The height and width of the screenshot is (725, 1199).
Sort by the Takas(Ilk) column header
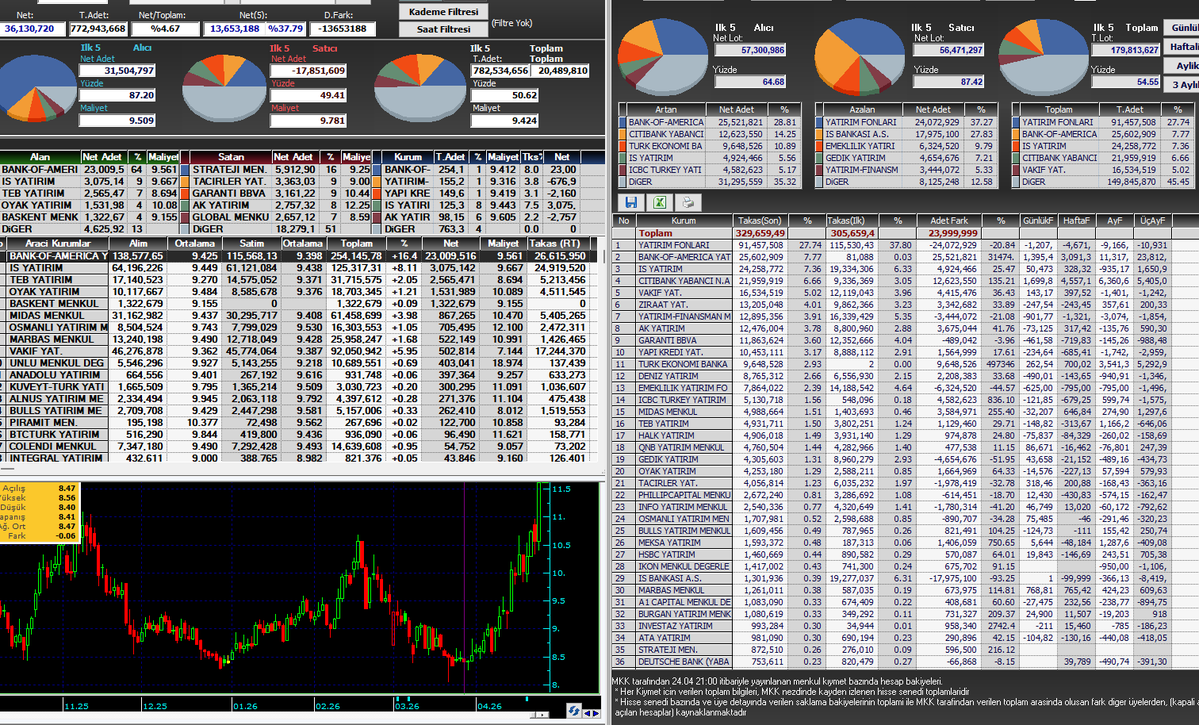pyautogui.click(x=850, y=220)
